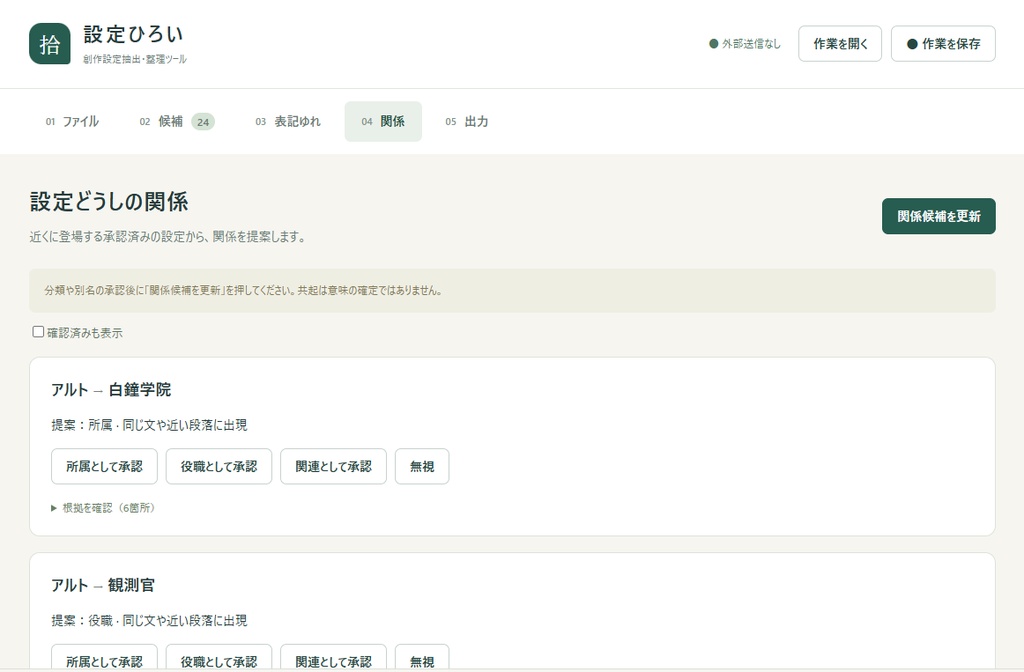Click the 創作設定抽出・整理ツール subtitle

[x=135, y=59]
